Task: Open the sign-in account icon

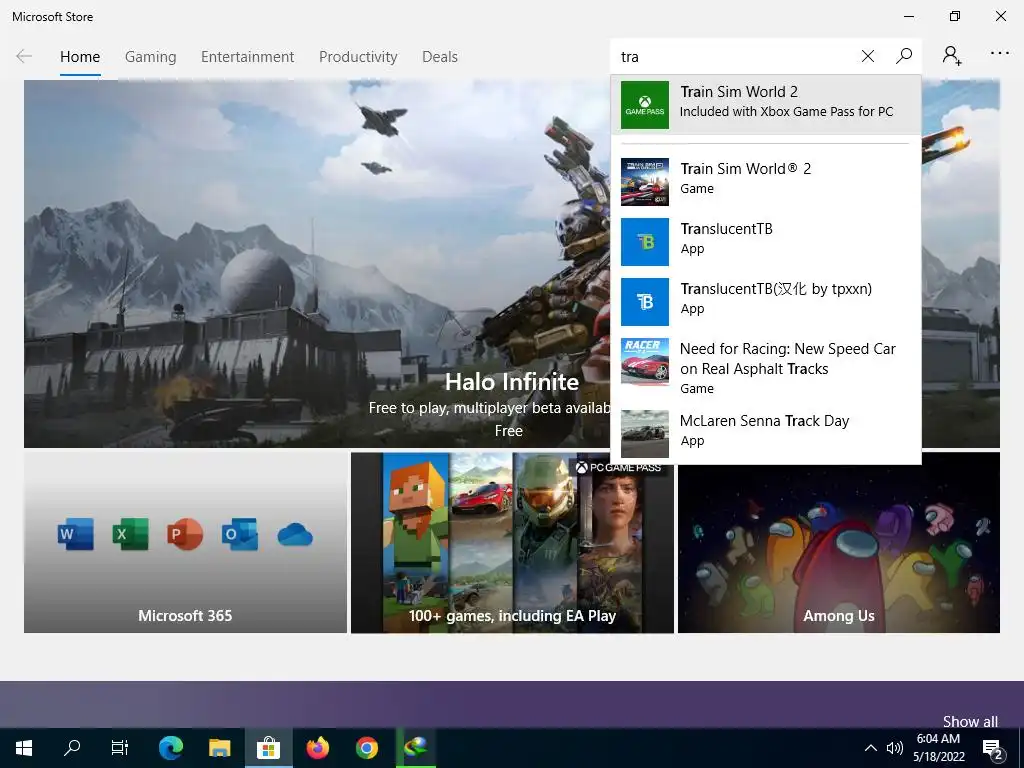Action: tap(952, 56)
